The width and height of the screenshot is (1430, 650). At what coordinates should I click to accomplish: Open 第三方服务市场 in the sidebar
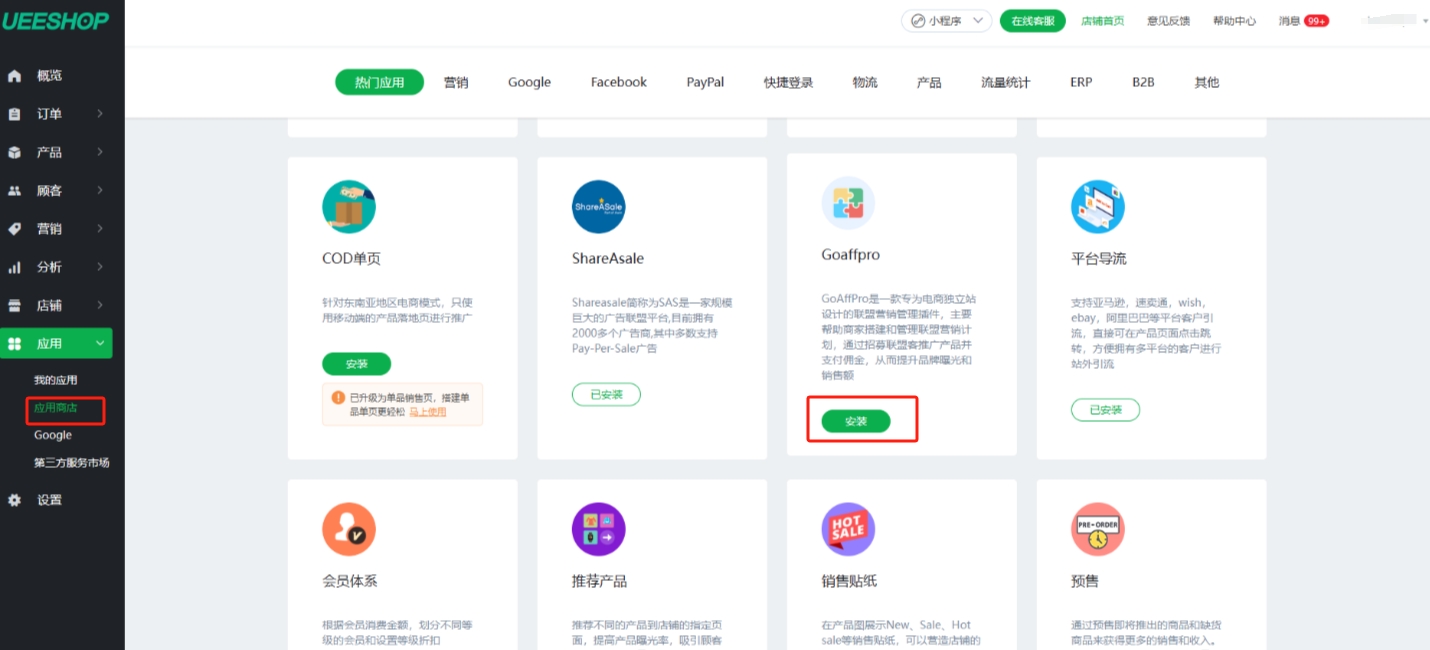[72, 463]
